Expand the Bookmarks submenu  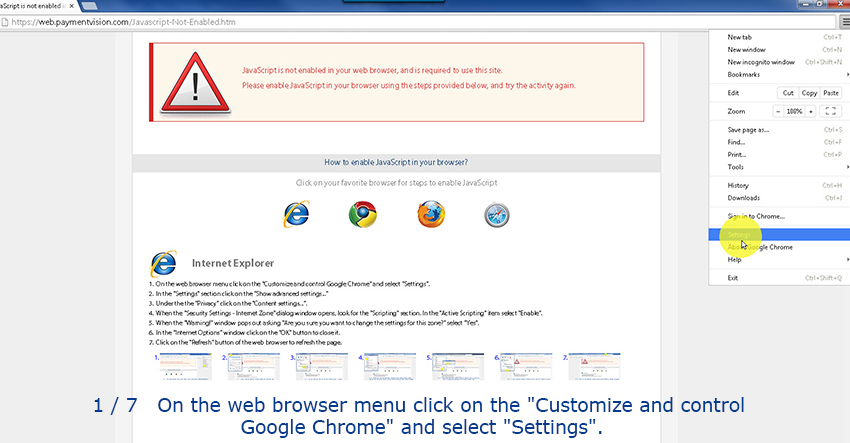click(780, 74)
